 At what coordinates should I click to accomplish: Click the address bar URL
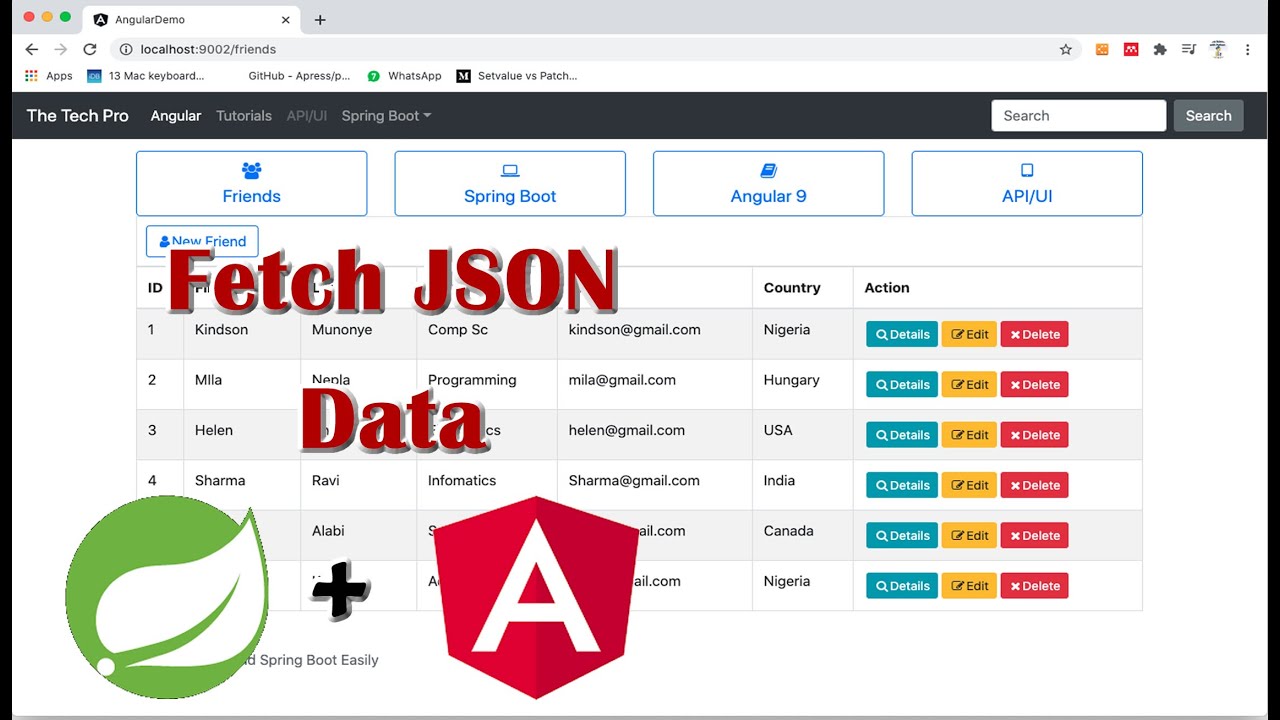click(208, 49)
